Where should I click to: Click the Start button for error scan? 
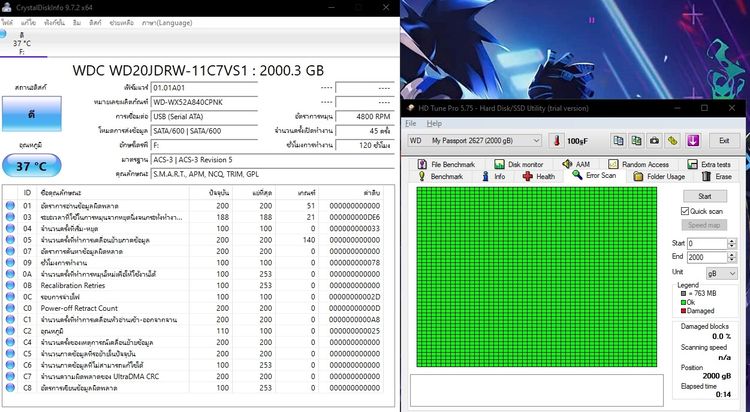pyautogui.click(x=705, y=196)
